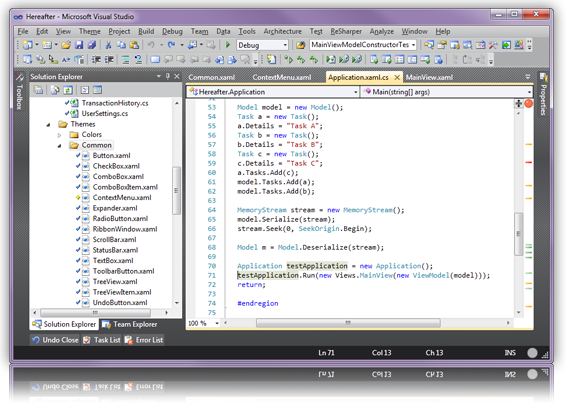Open the Error List panel button
This screenshot has width=566, height=403.
[144, 340]
